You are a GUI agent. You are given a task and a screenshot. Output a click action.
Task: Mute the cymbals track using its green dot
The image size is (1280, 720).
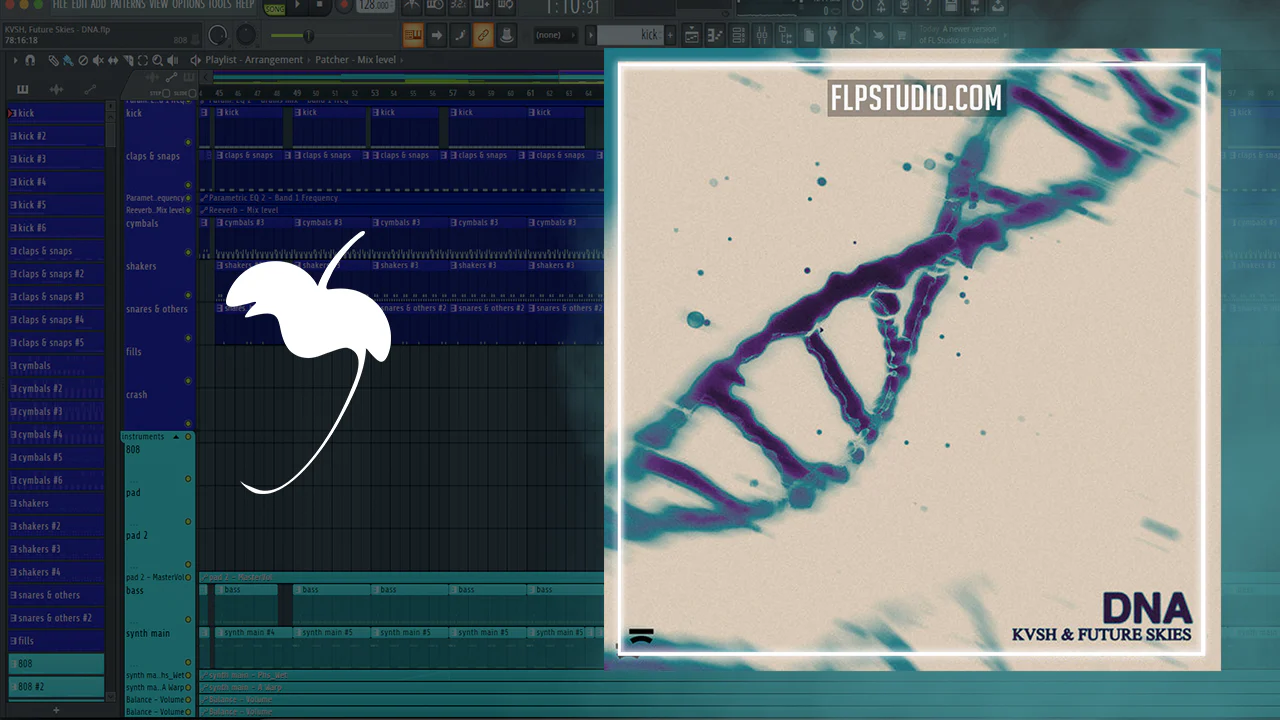click(187, 252)
